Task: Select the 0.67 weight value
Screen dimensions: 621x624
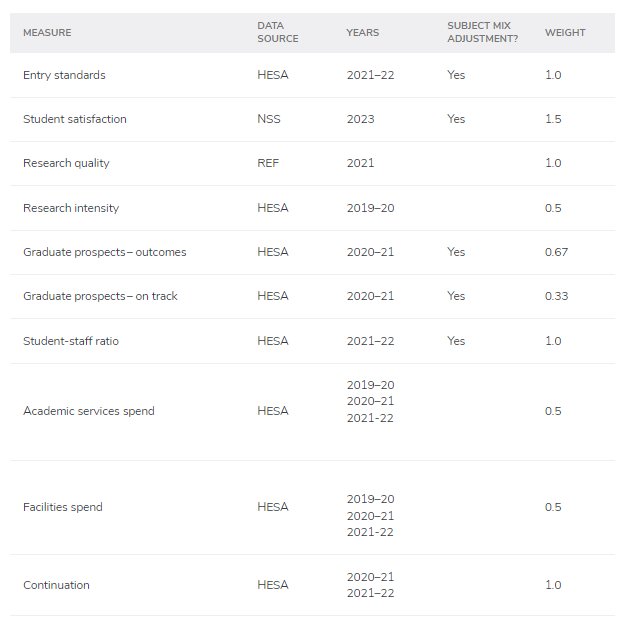Action: coord(556,252)
